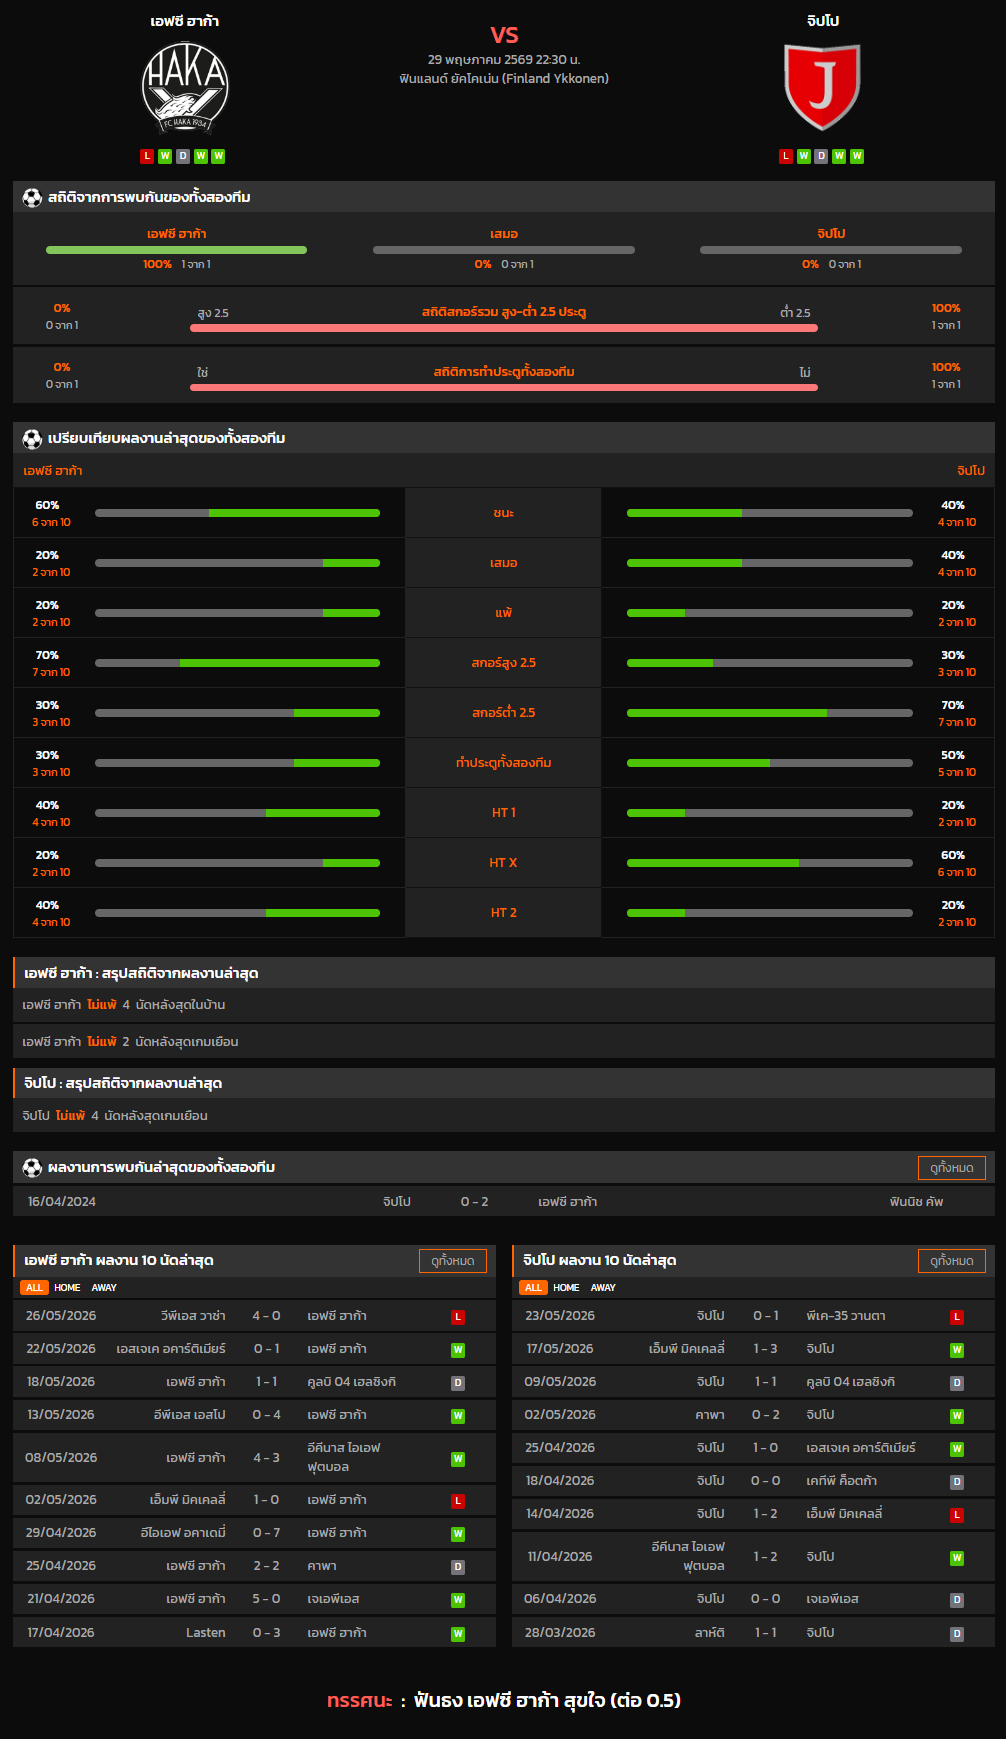Image resolution: width=1006 pixels, height=1739 pixels.
Task: Click score 1 - 0 on 25/04/2026 JIPPO row
Action: pyautogui.click(x=765, y=1448)
